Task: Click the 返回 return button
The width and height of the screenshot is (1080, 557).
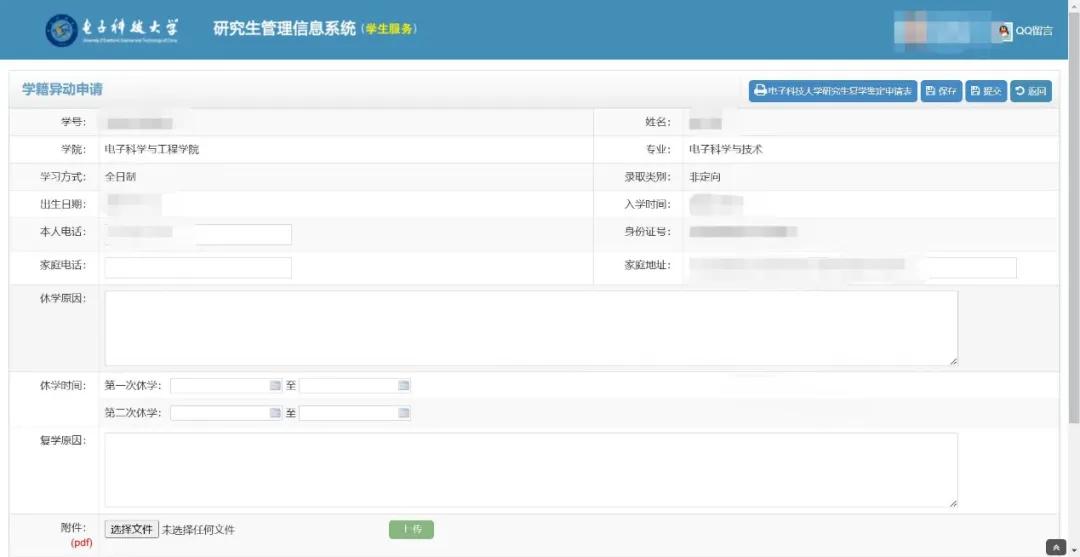Action: (x=1030, y=91)
